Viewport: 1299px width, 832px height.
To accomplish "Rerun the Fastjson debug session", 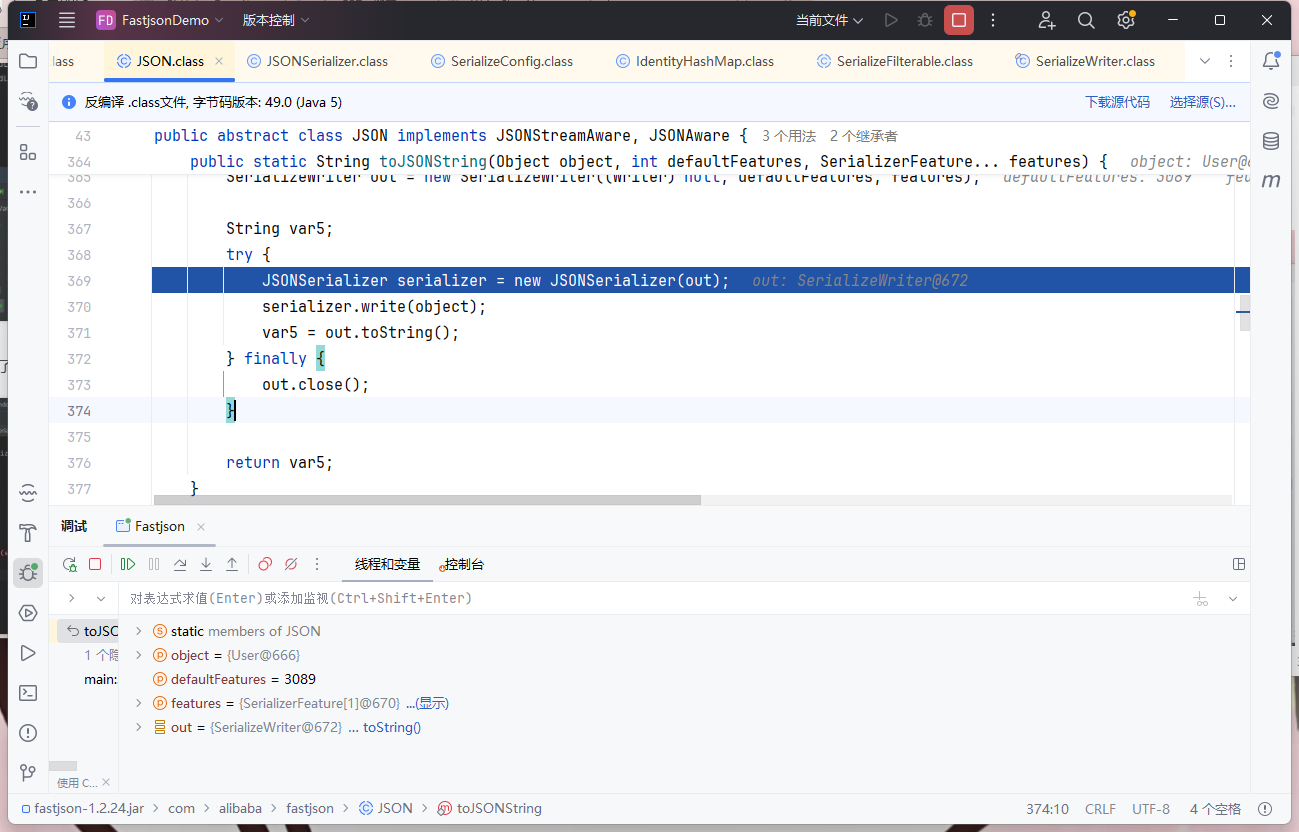I will [69, 564].
